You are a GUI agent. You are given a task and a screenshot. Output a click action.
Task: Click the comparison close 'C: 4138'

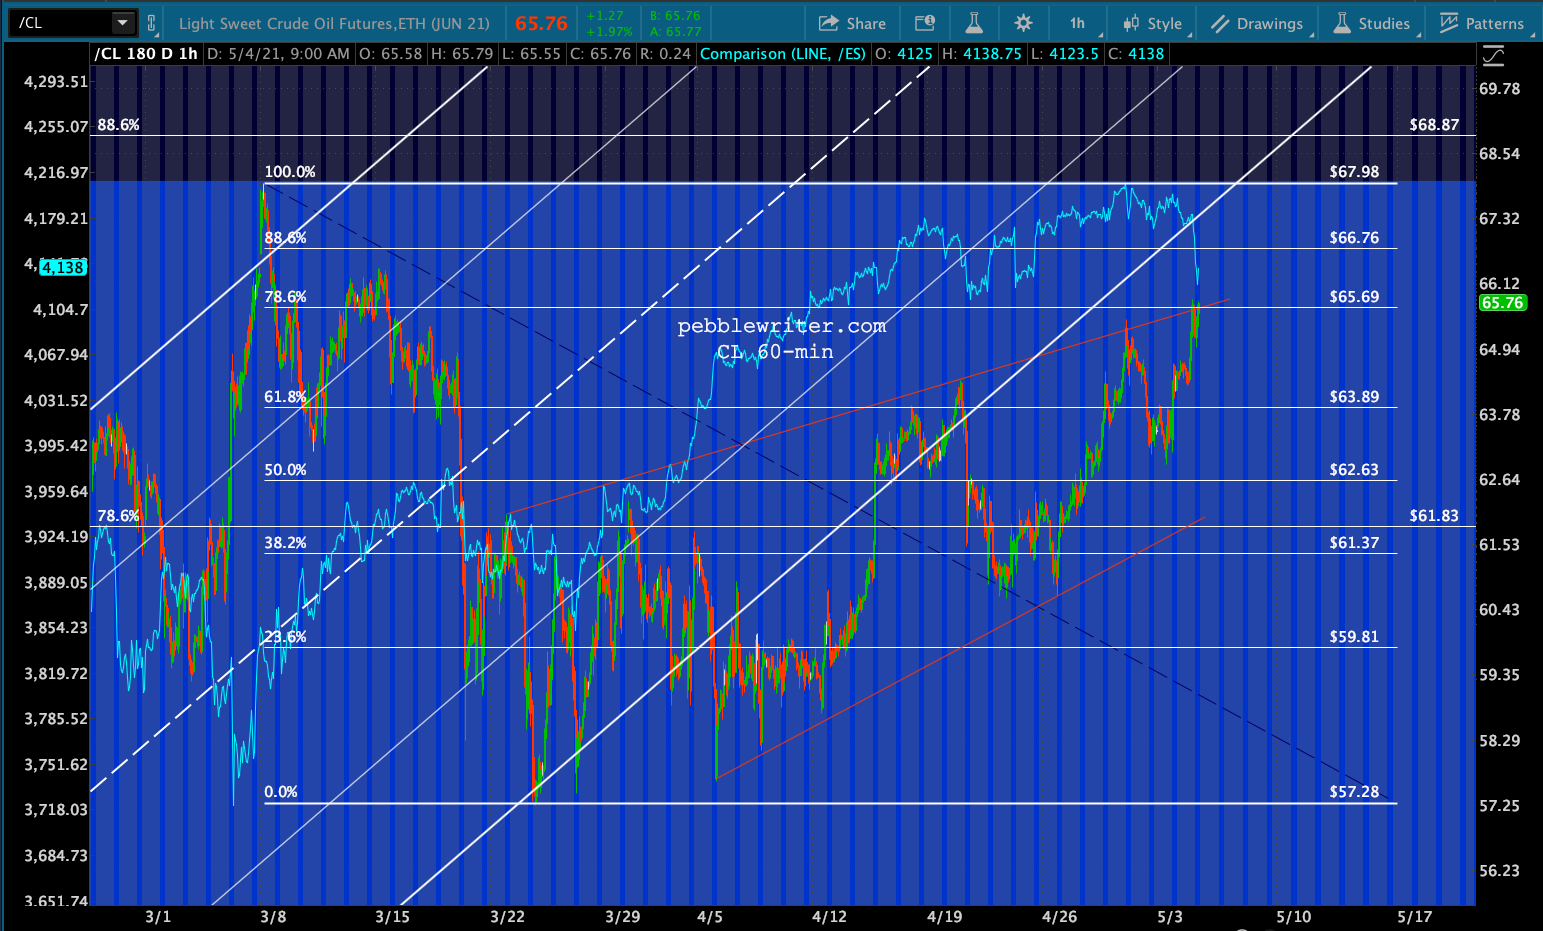(1136, 54)
